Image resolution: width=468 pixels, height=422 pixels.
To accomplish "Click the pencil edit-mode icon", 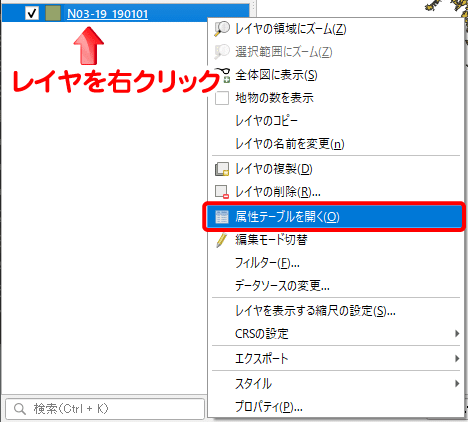I will [x=221, y=240].
